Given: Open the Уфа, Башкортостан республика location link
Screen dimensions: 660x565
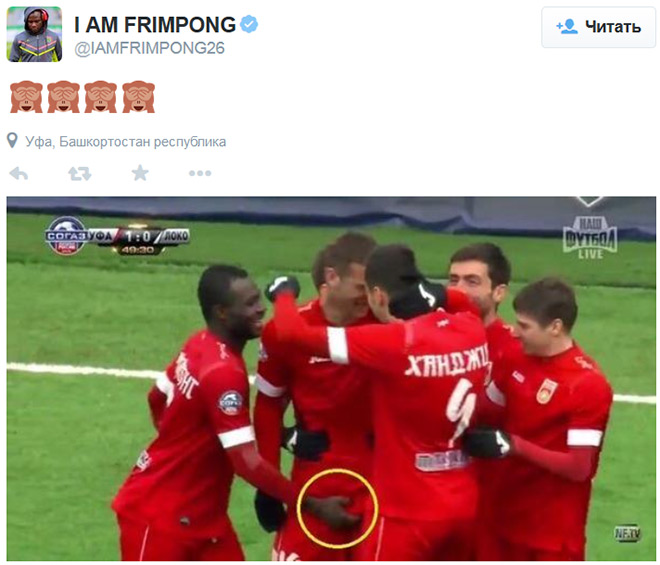Looking at the screenshot, I should point(125,142).
